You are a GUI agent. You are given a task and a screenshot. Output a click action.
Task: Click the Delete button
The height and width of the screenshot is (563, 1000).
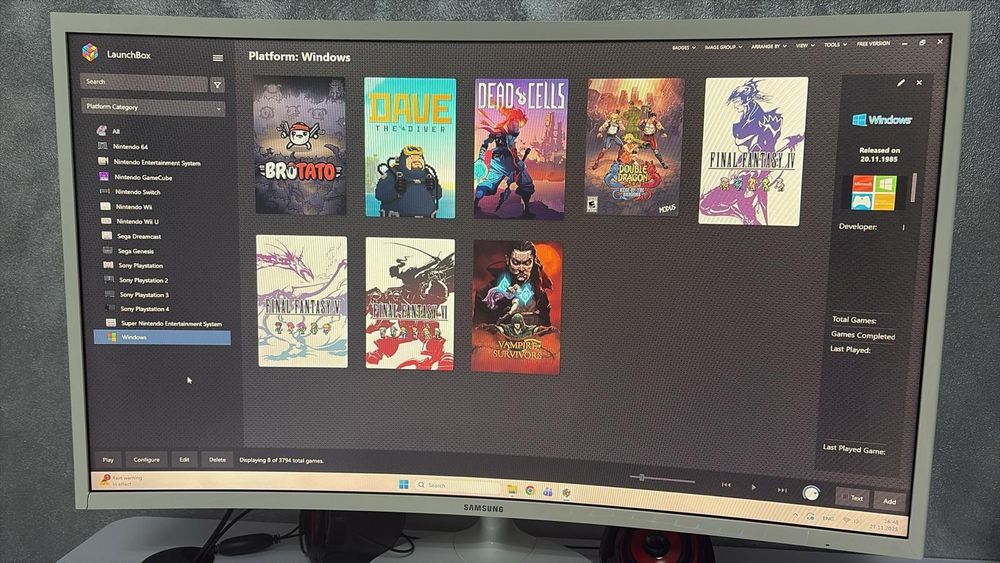[x=217, y=459]
